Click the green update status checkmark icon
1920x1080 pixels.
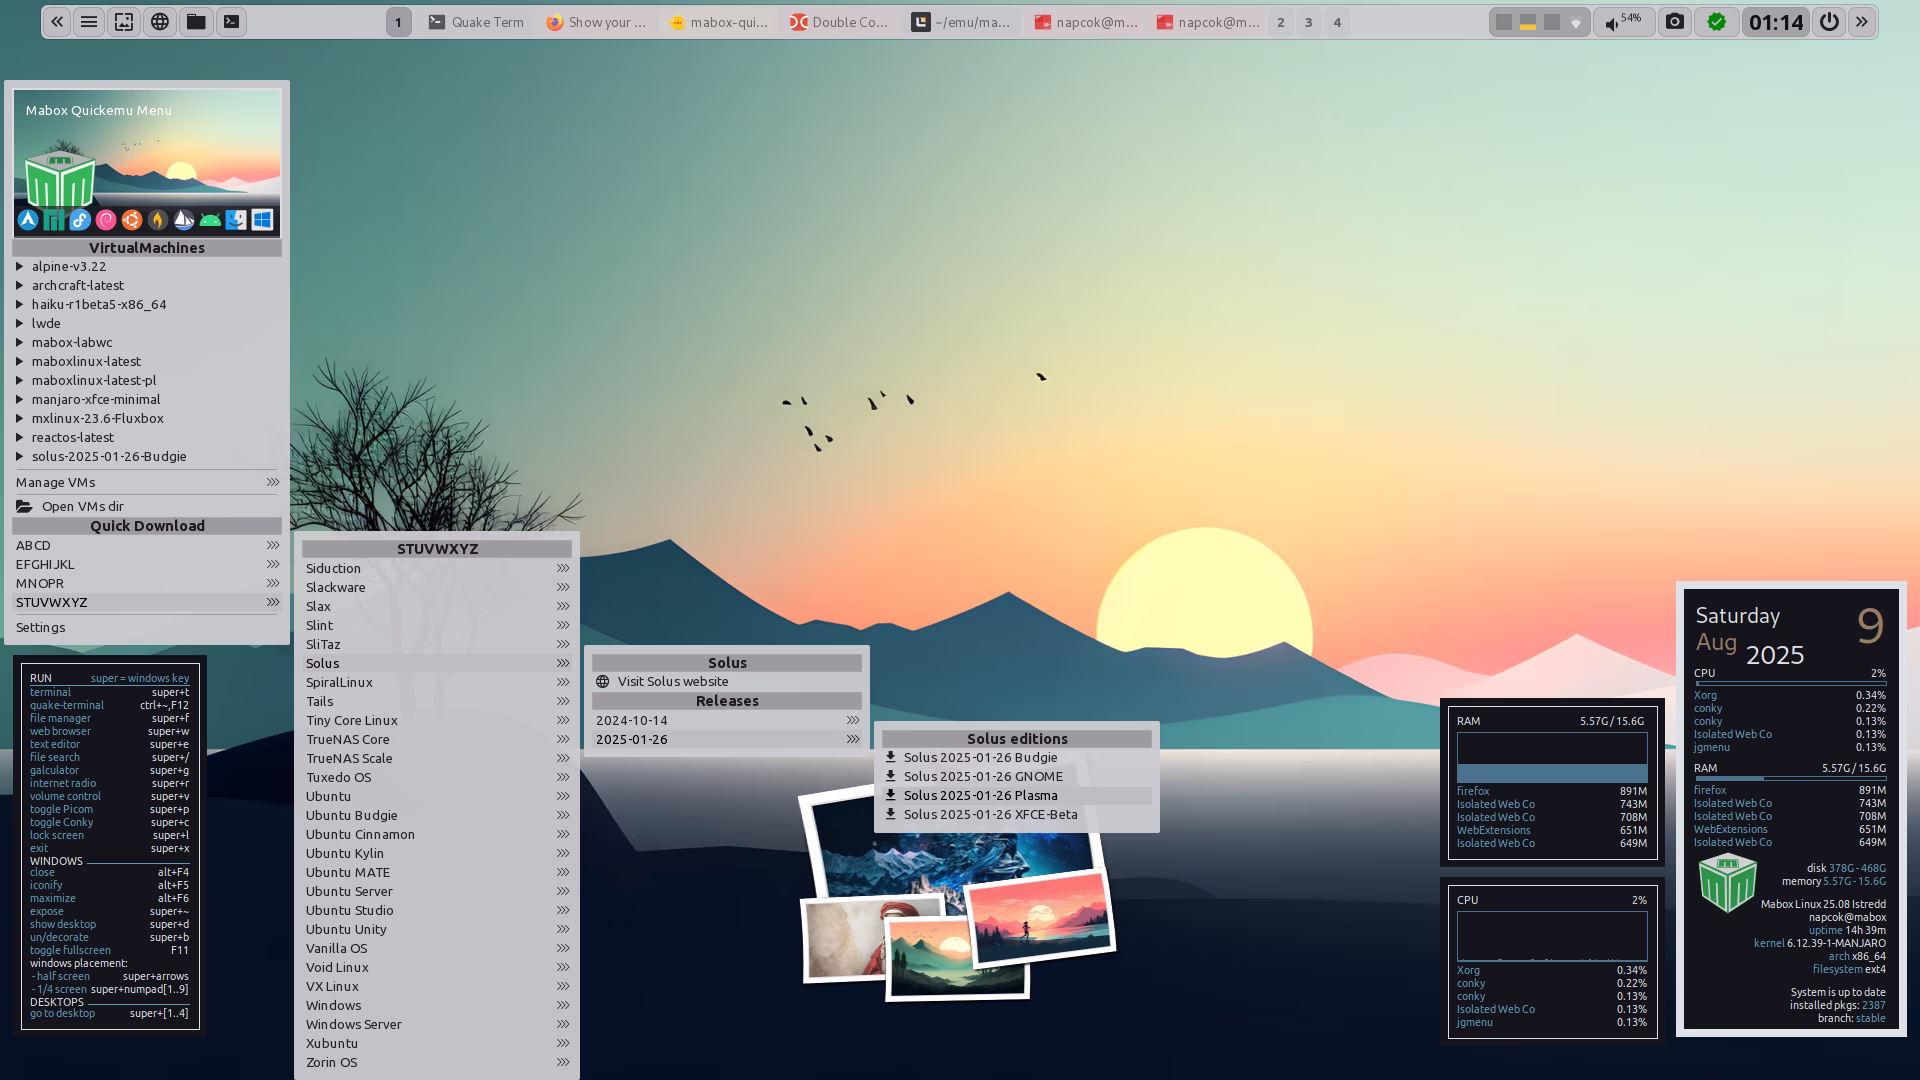click(1716, 21)
